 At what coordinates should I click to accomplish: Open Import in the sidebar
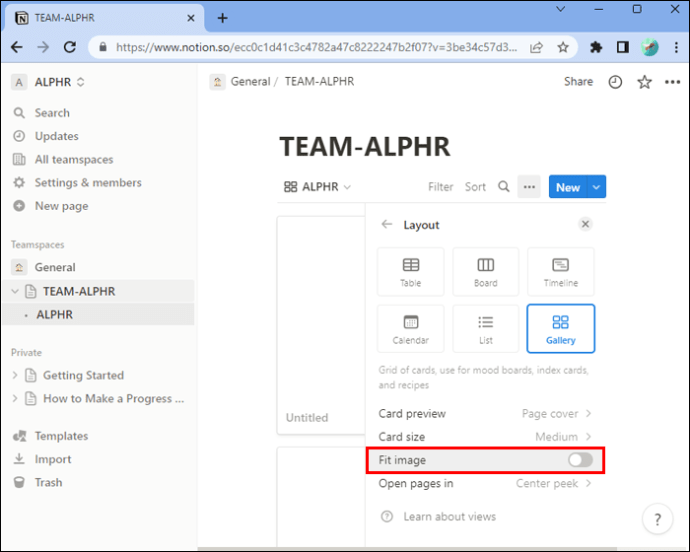(x=53, y=459)
